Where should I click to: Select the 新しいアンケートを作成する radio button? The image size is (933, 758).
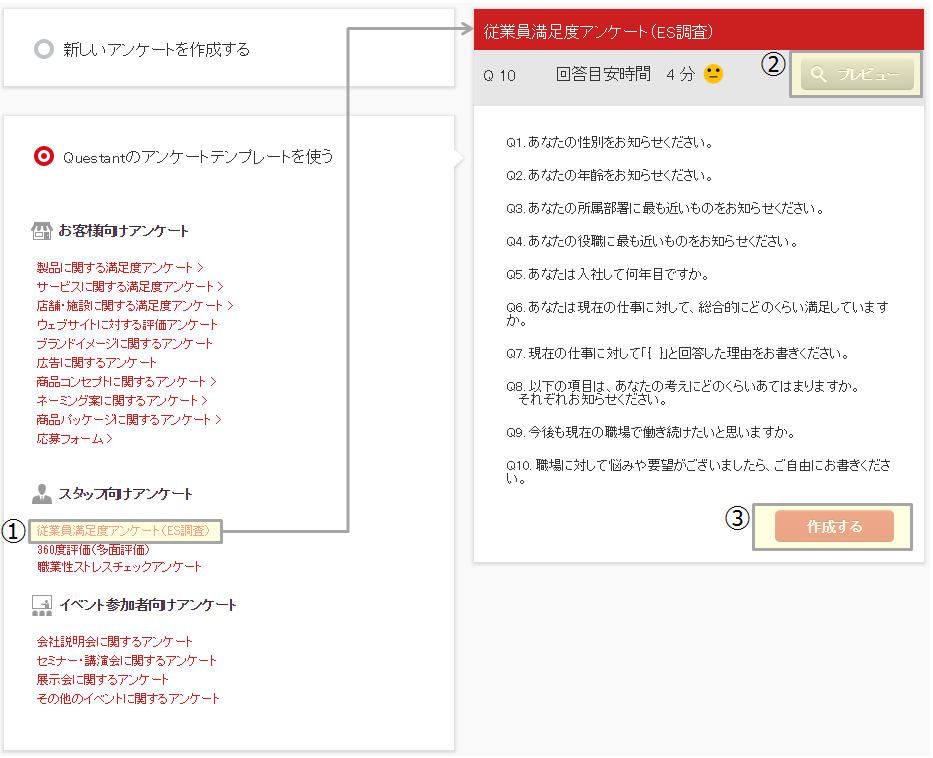pos(43,47)
